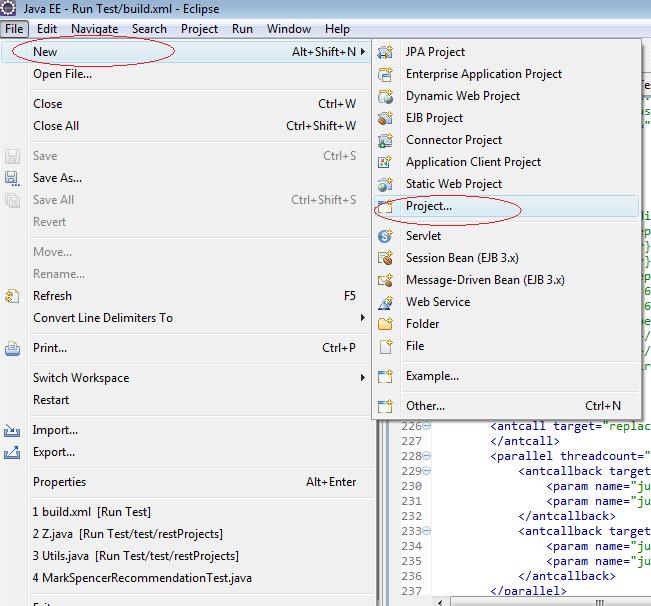
Task: Click the Print printer icon
Action: click(12, 348)
